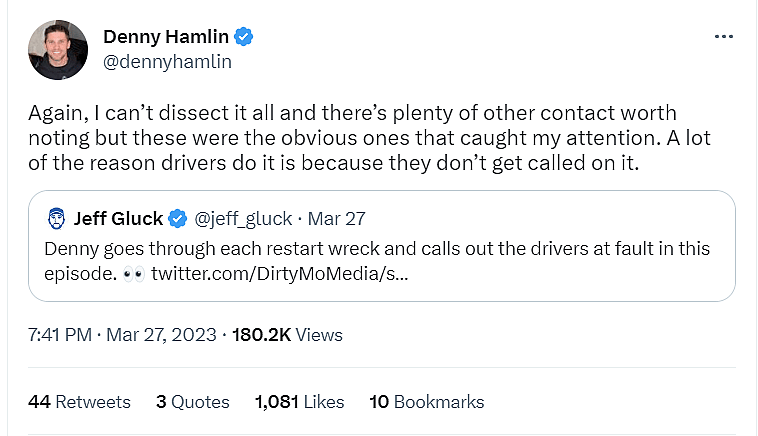Open Jeff Gluck's name in quoted tweet
Screen dimensions: 758x436
(118, 218)
